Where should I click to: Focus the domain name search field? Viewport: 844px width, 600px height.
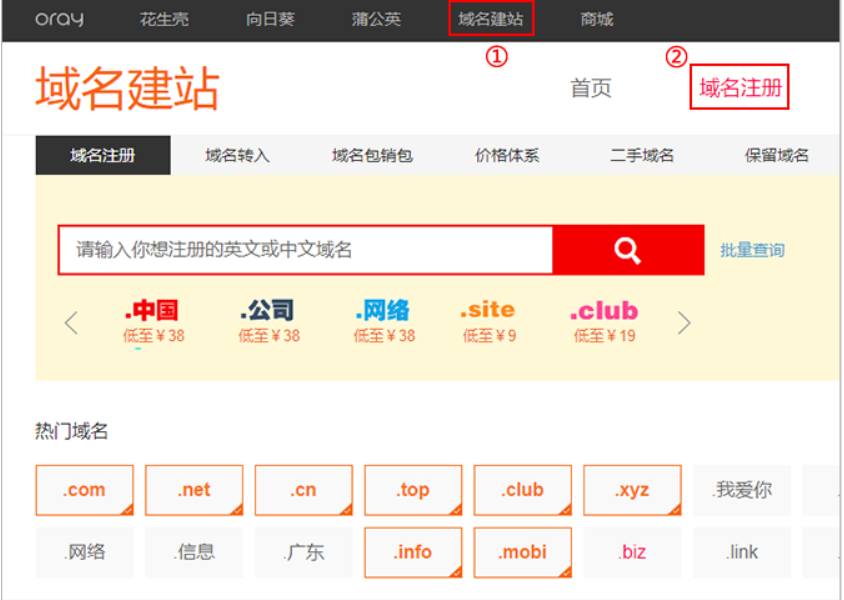[x=305, y=250]
